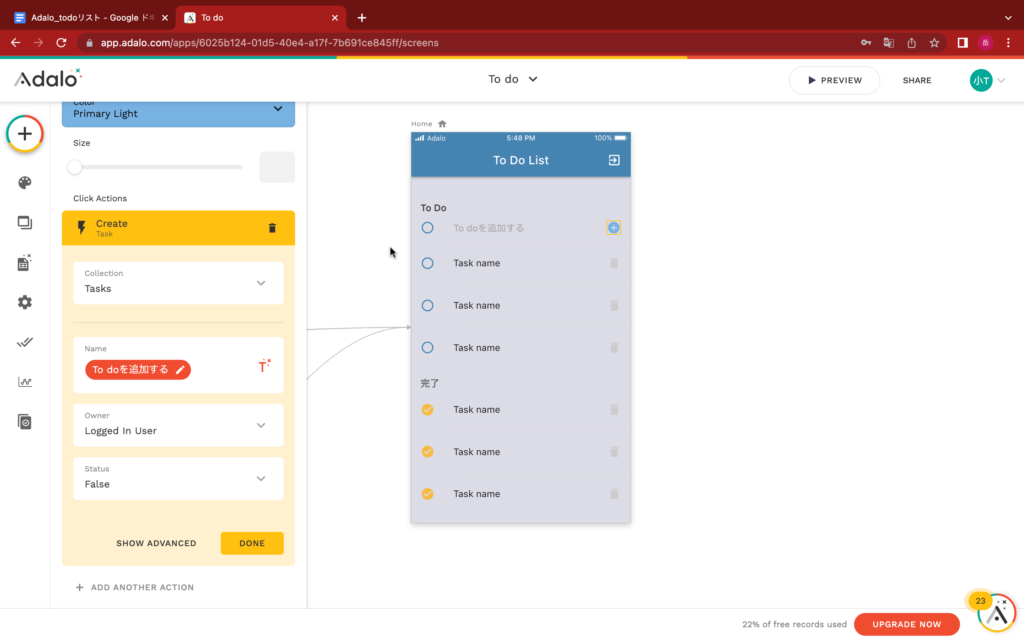Delete the Create Task action trash icon
This screenshot has height=640, width=1024.
click(x=272, y=228)
